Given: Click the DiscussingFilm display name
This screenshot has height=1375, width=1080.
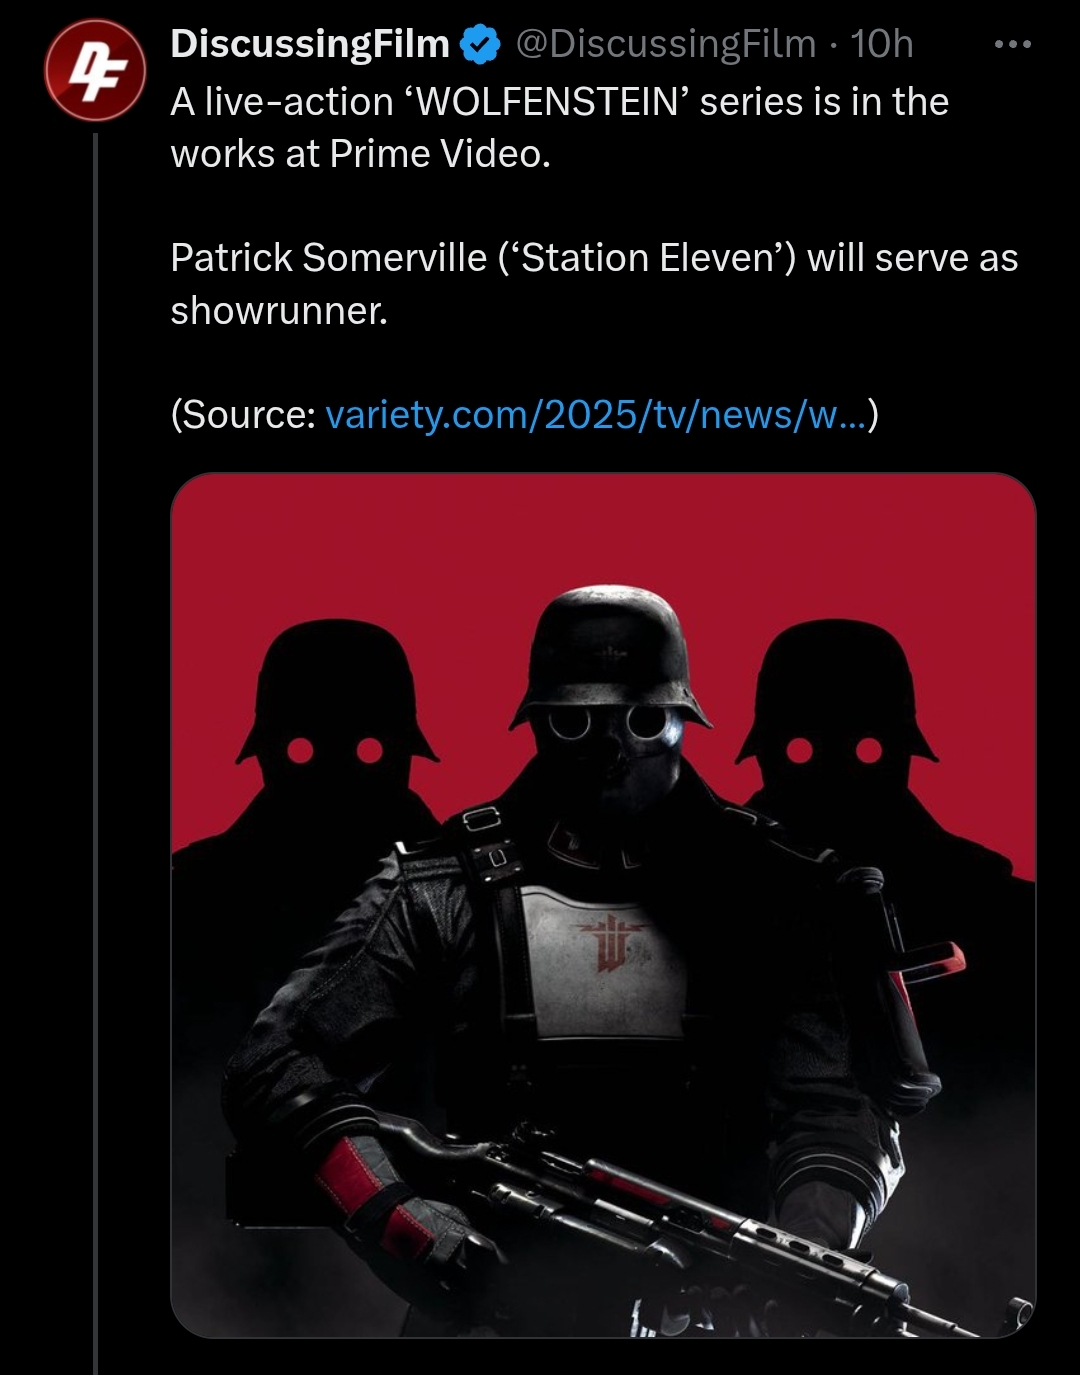Looking at the screenshot, I should coord(310,44).
